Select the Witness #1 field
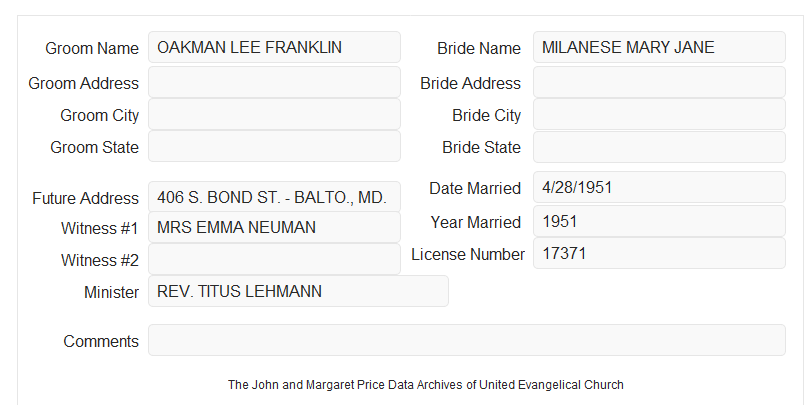 tap(274, 227)
